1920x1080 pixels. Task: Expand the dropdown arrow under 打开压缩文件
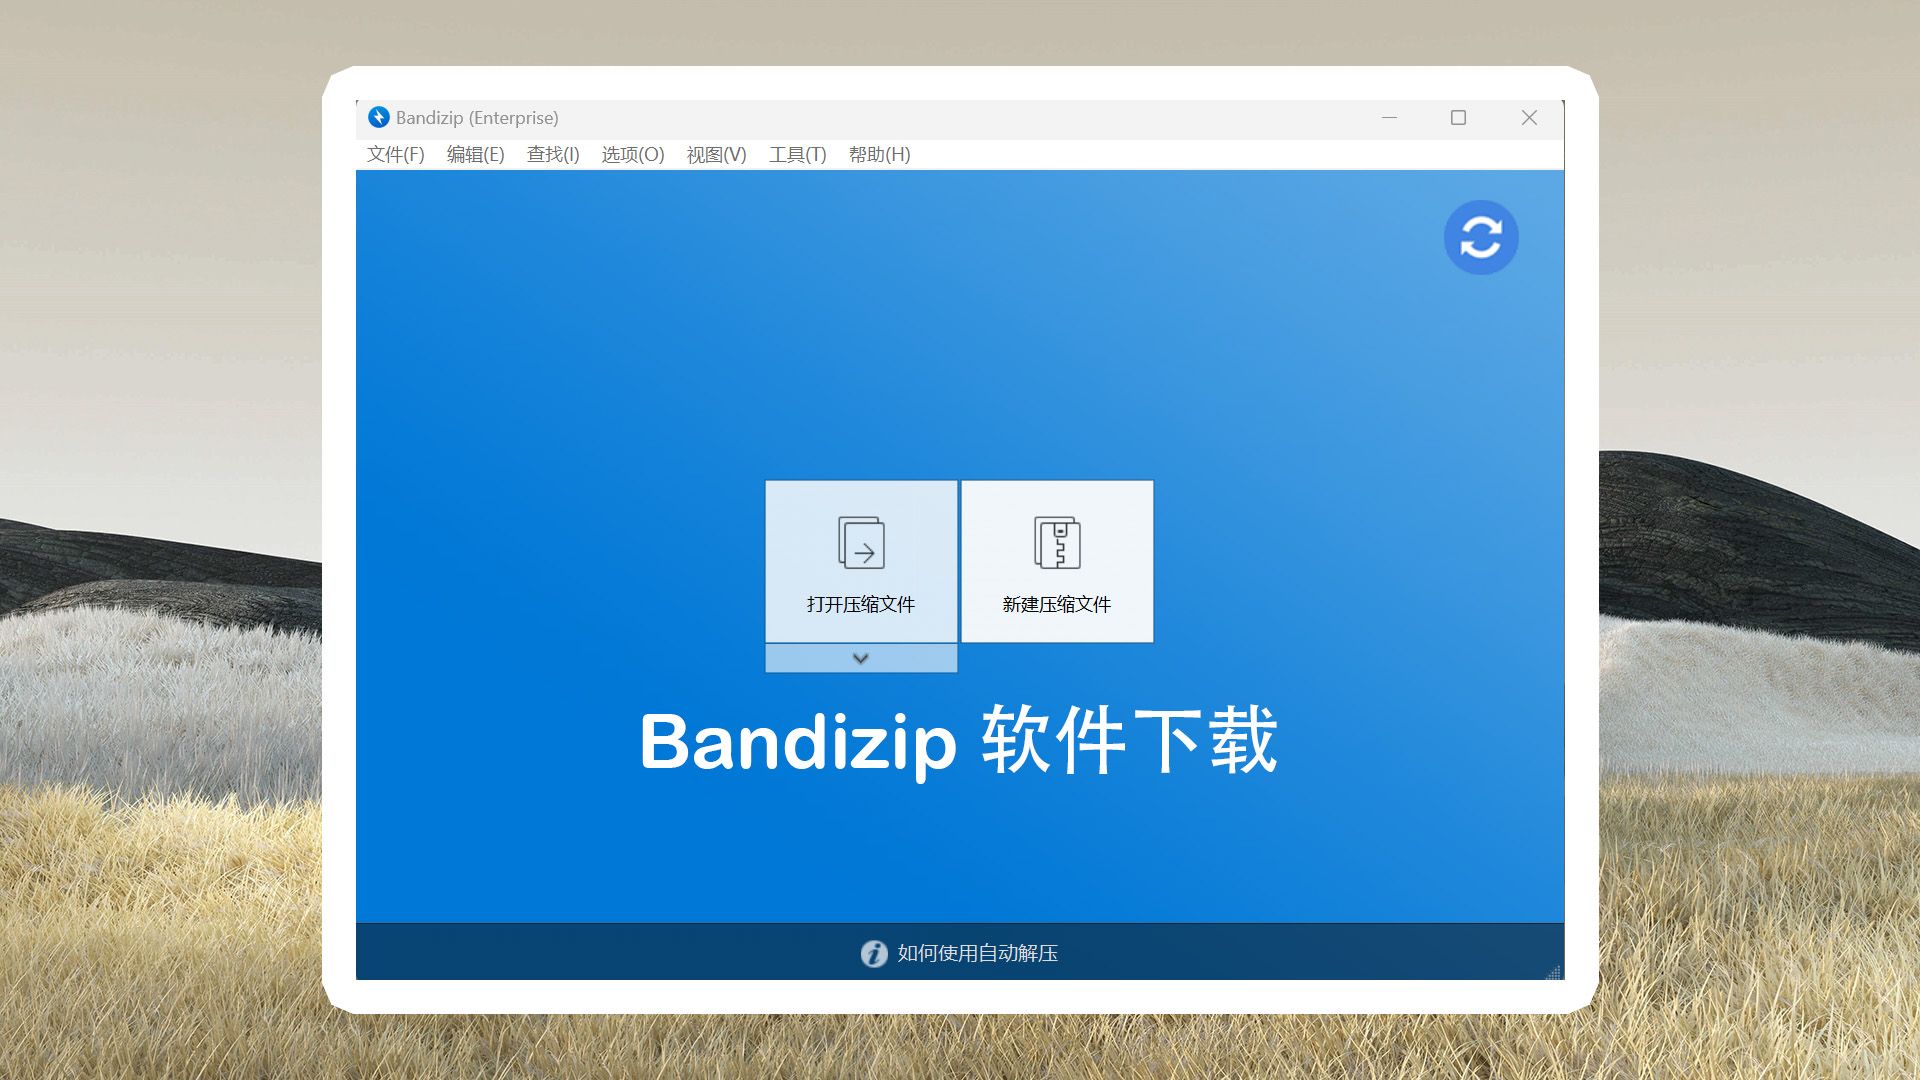coord(861,658)
